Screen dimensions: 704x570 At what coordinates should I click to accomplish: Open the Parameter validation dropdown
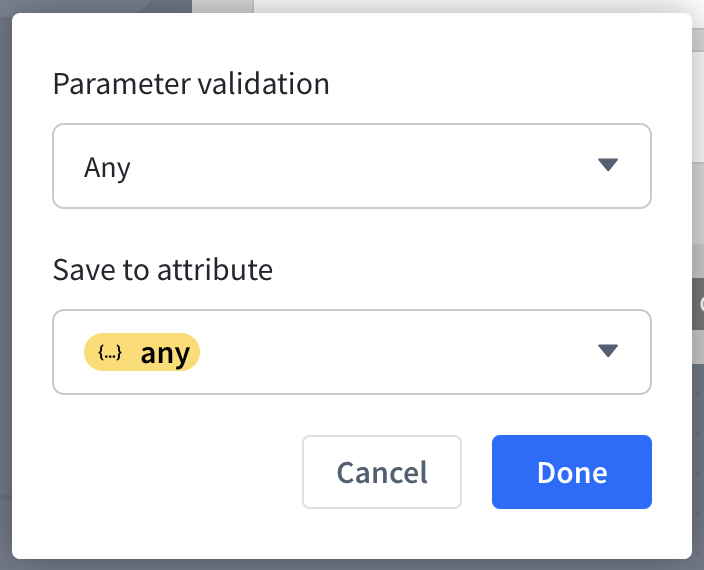pyautogui.click(x=352, y=166)
